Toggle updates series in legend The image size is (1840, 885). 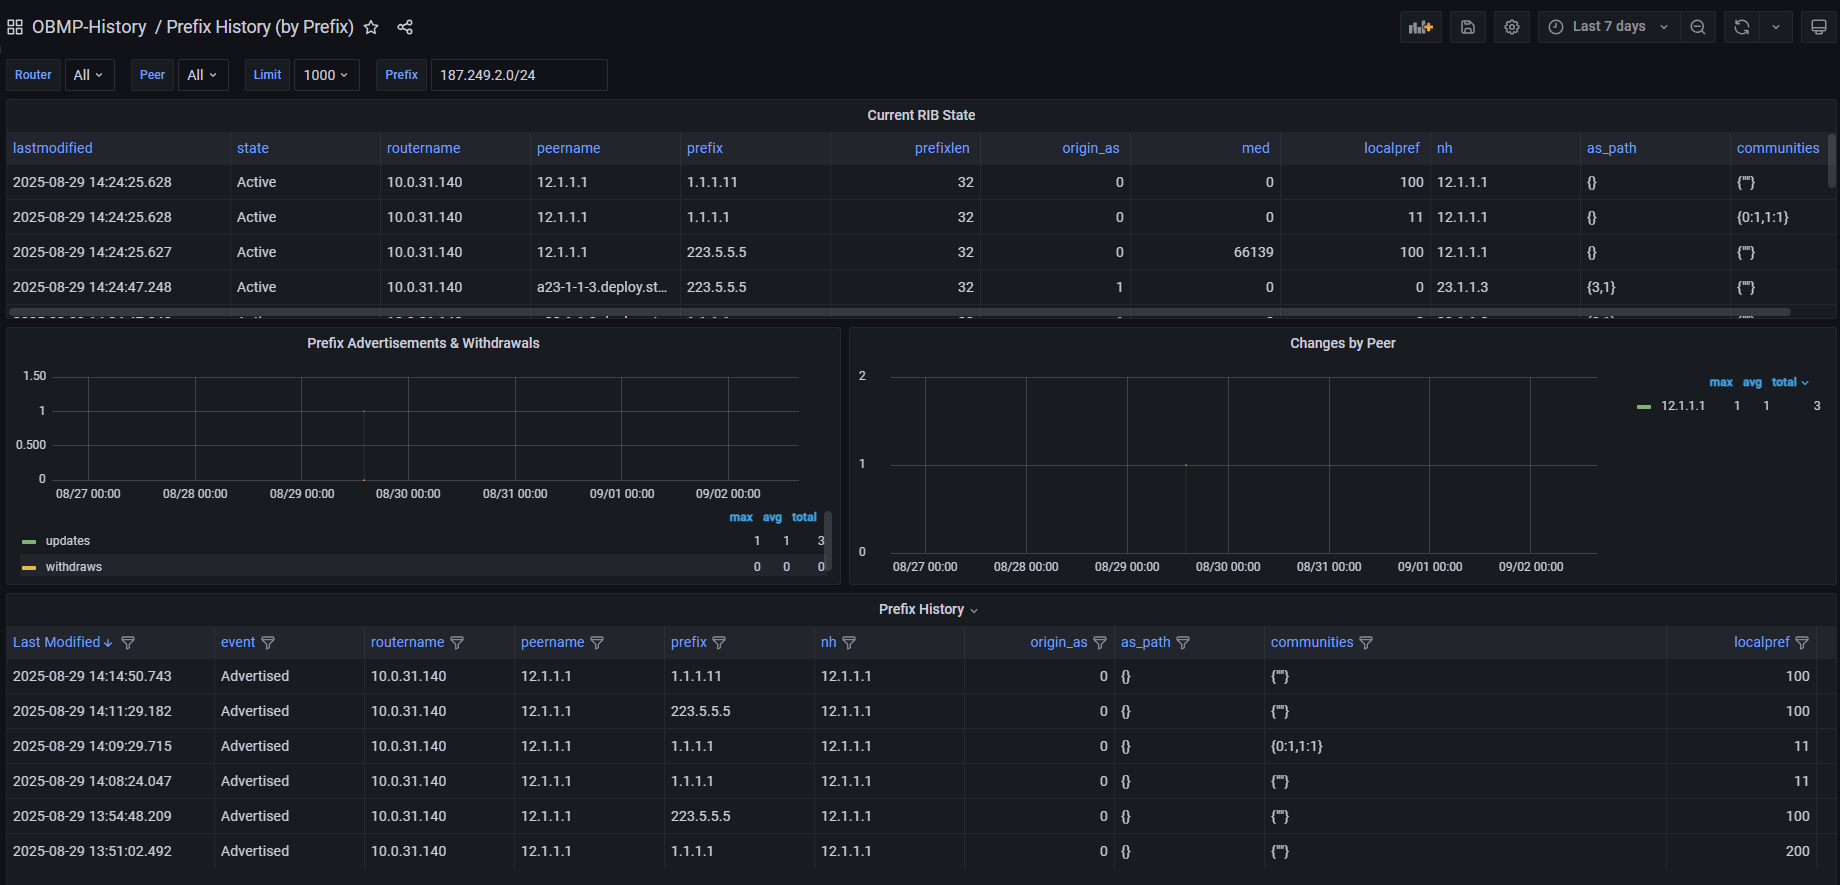pos(67,541)
